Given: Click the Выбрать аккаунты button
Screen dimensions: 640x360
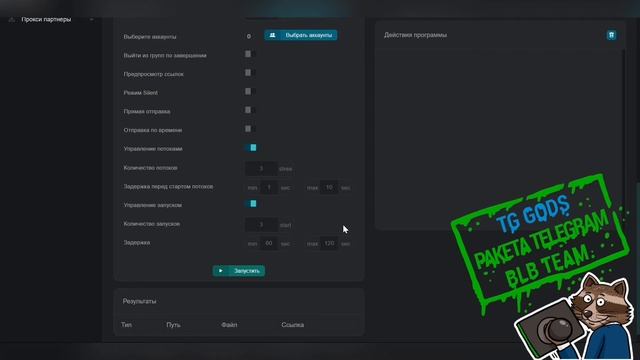Looking at the screenshot, I should (x=301, y=35).
